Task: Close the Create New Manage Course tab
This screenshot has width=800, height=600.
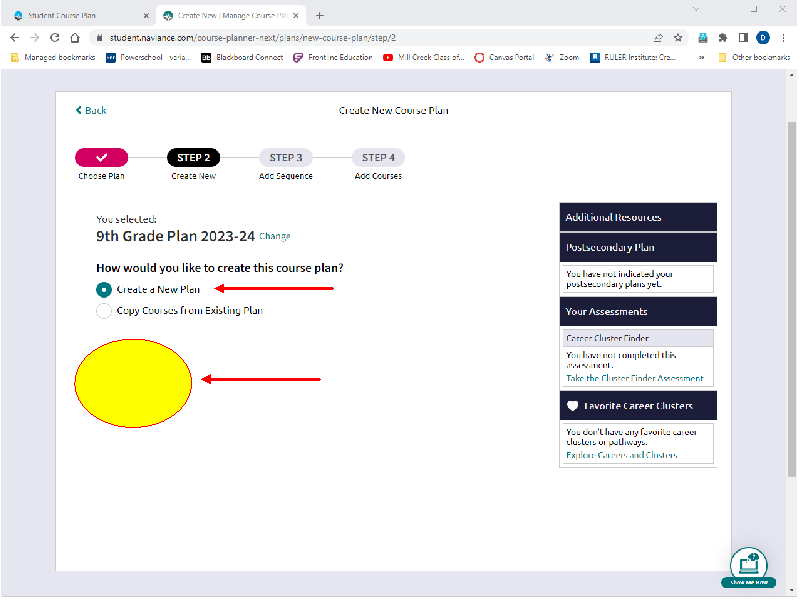Action: pos(295,16)
